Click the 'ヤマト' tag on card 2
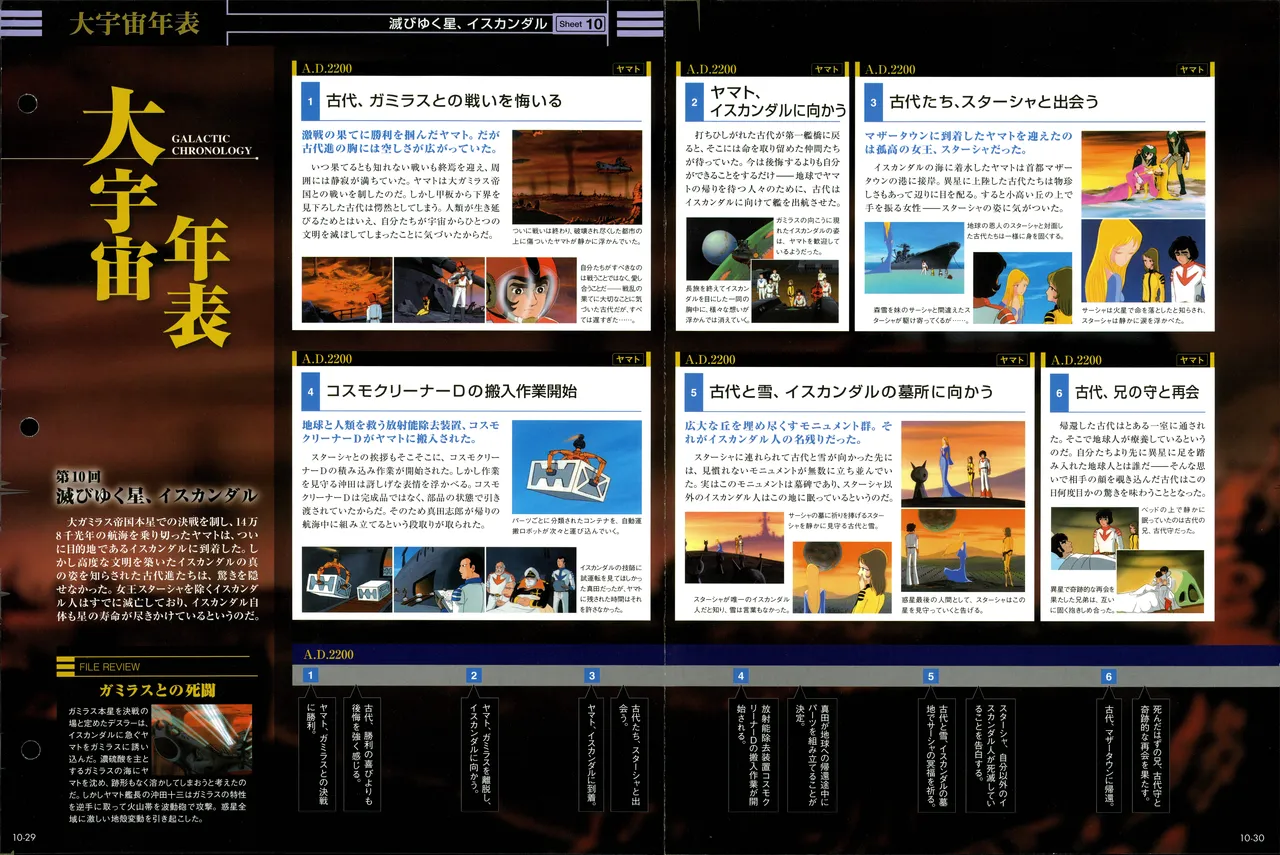1280x855 pixels. click(x=827, y=69)
